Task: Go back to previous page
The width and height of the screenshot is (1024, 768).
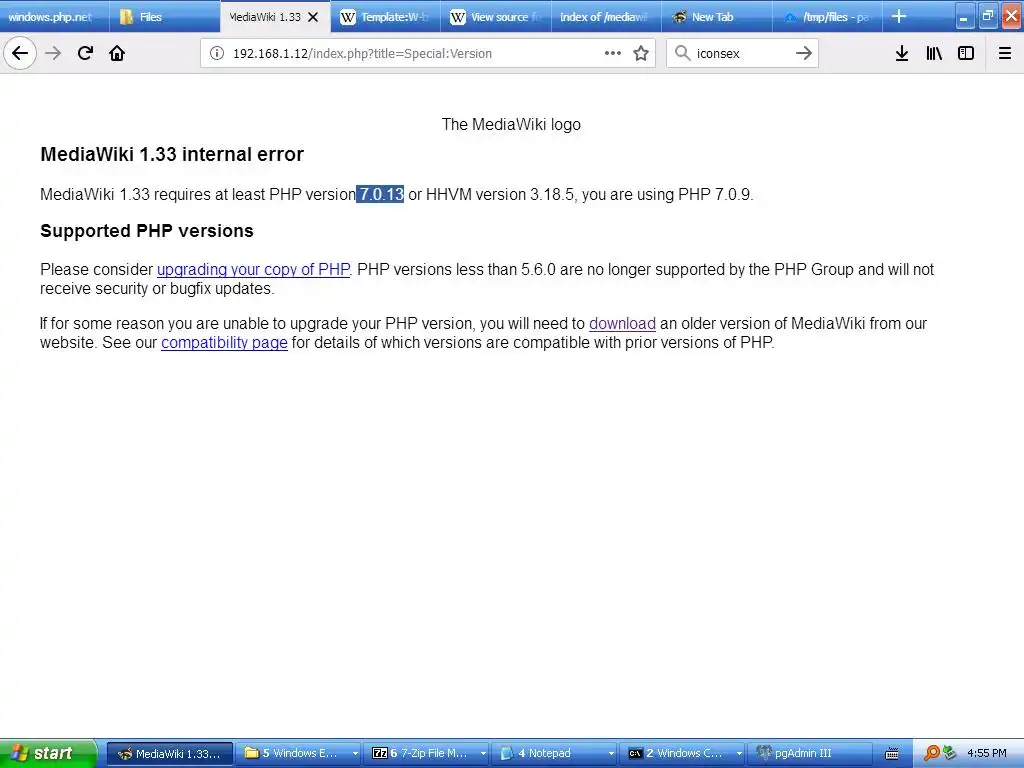Action: 20,53
